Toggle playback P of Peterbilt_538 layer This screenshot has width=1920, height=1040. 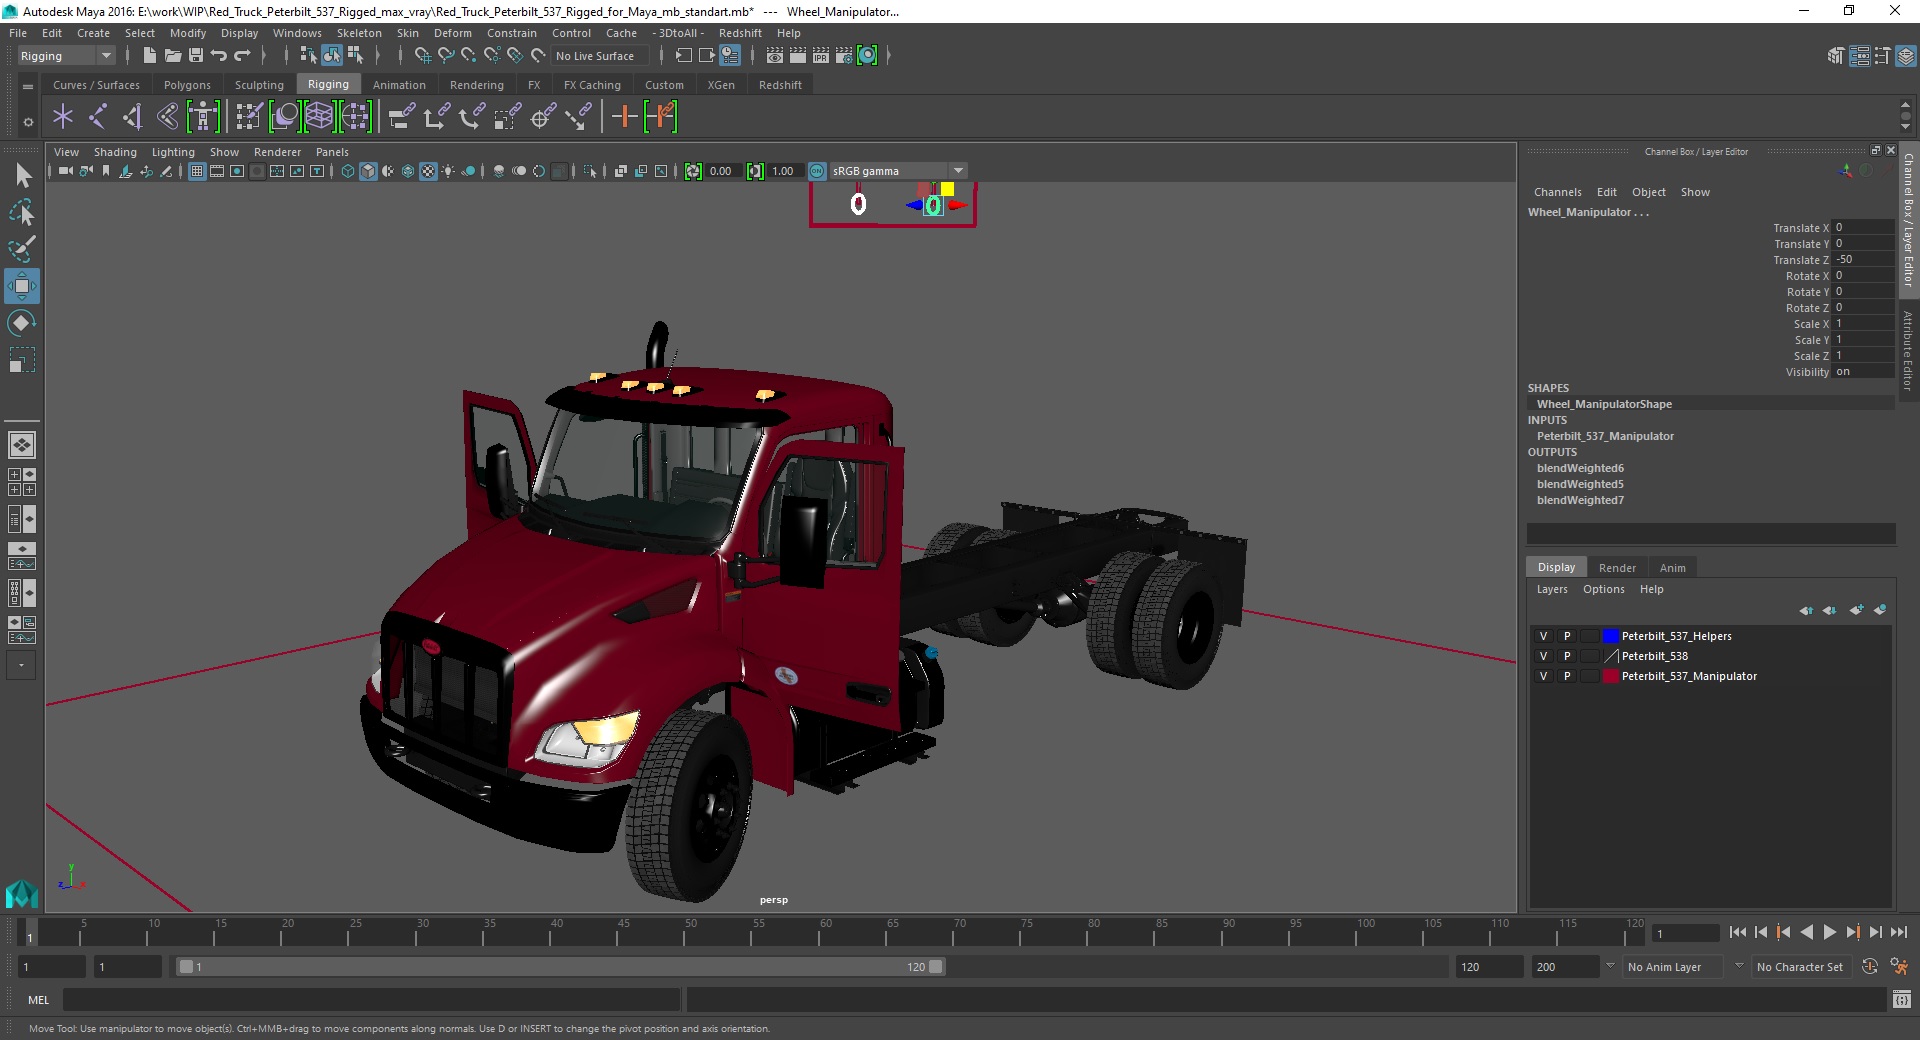click(1567, 656)
